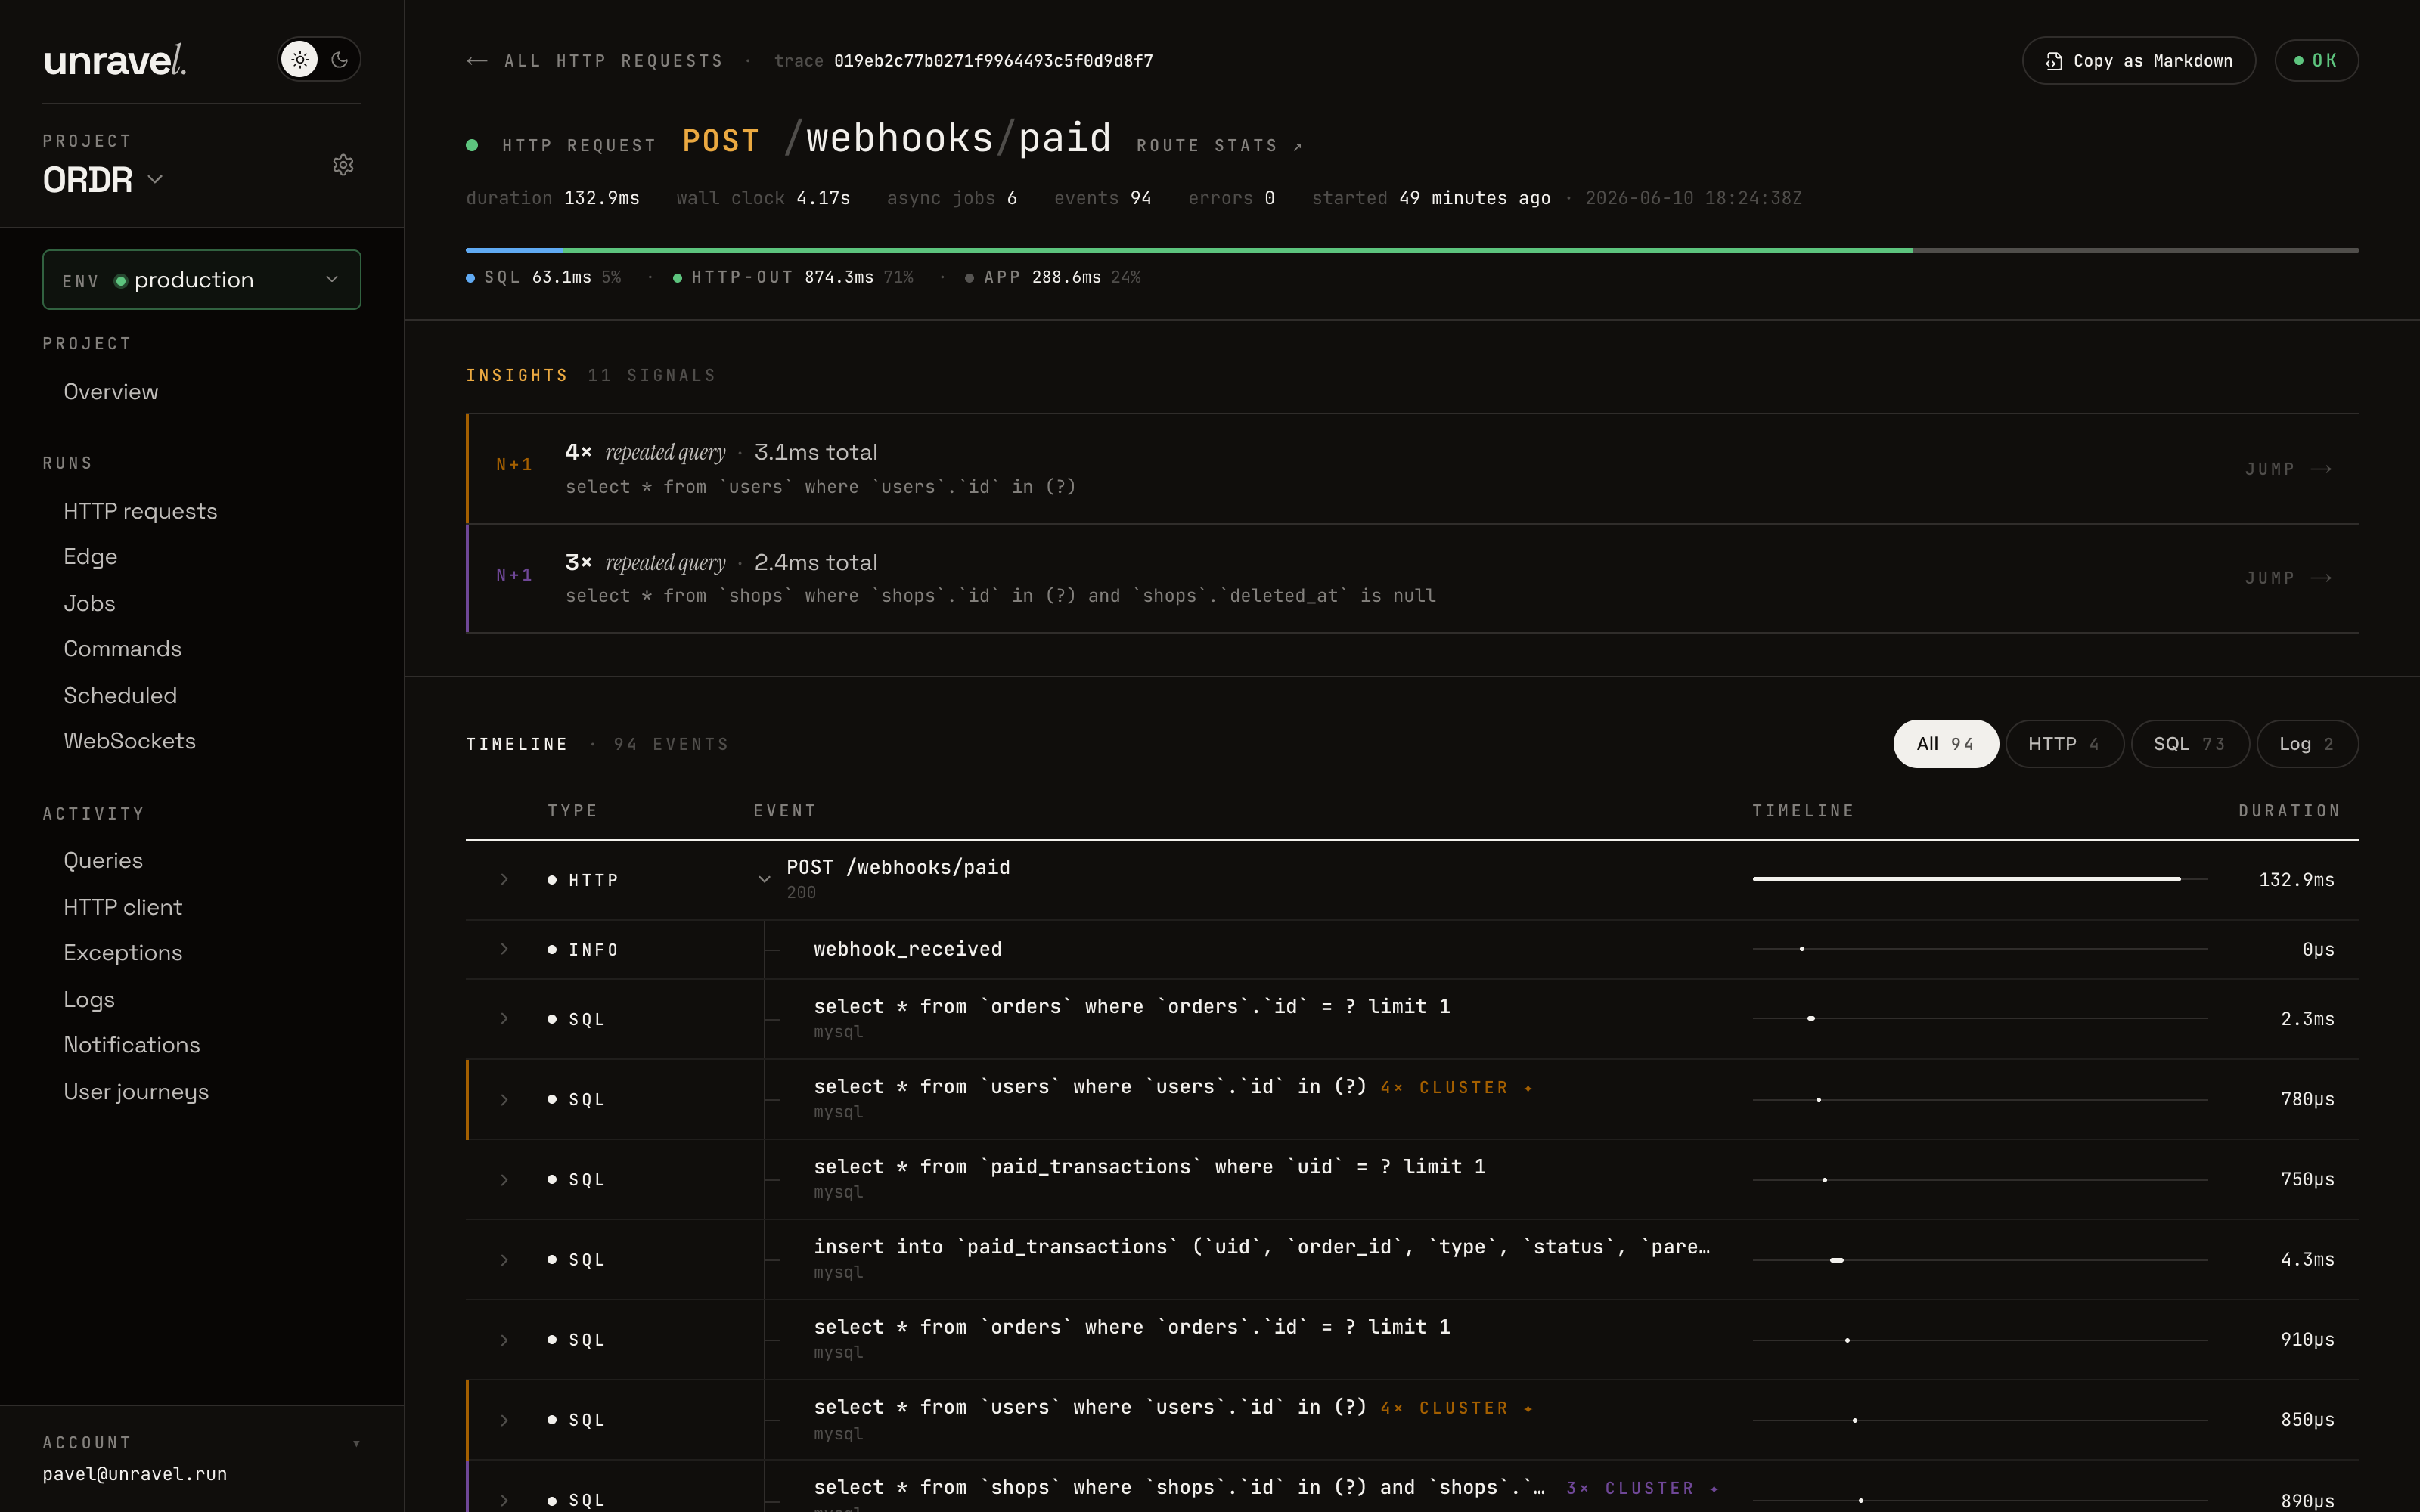This screenshot has height=1512, width=2420.
Task: Jump to the shops repeated query
Action: tap(2288, 578)
